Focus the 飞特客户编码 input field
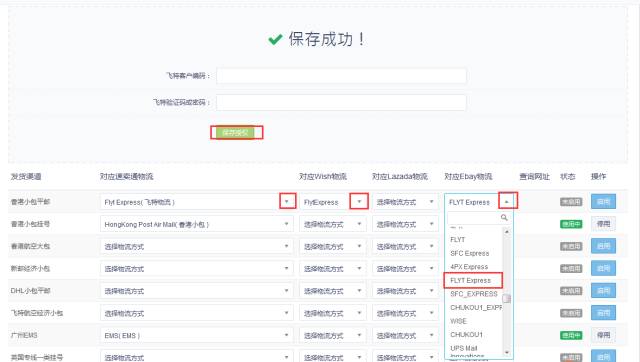The height and width of the screenshot is (362, 640). [341, 76]
